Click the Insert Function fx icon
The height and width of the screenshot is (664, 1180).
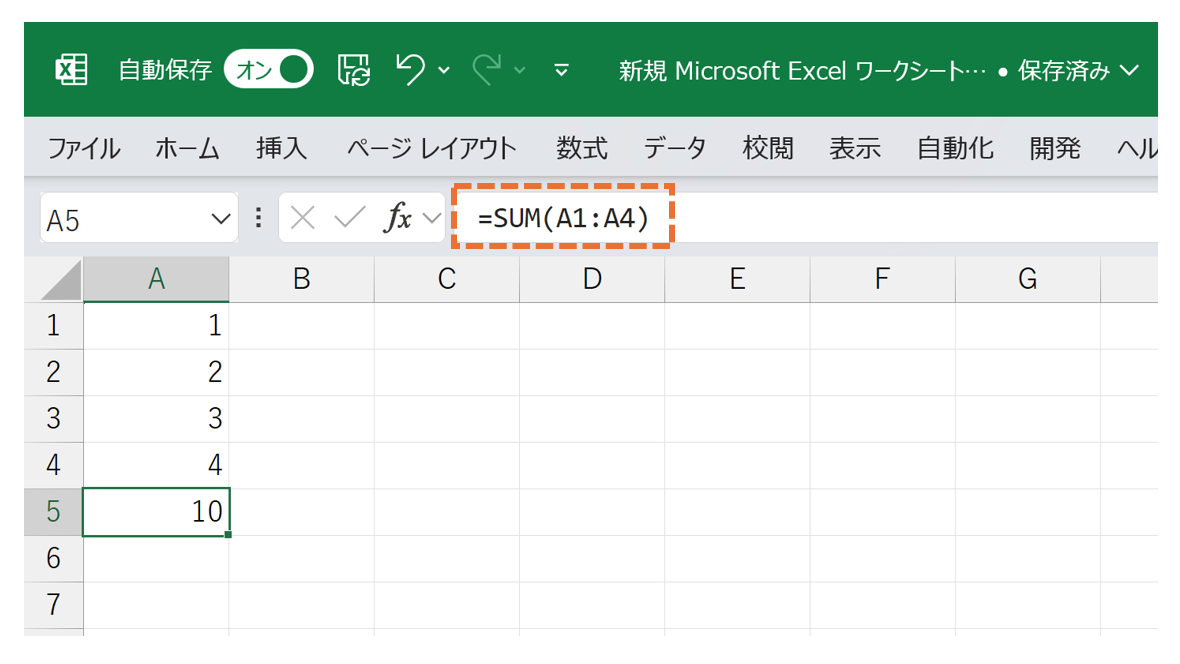point(398,218)
